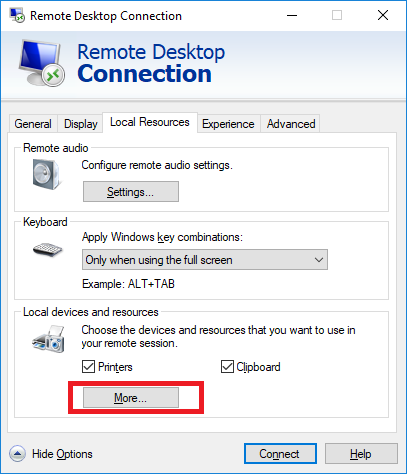Viewport: 407px width, 474px height.
Task: Collapse dialog via Hide Options label
Action: (62, 454)
